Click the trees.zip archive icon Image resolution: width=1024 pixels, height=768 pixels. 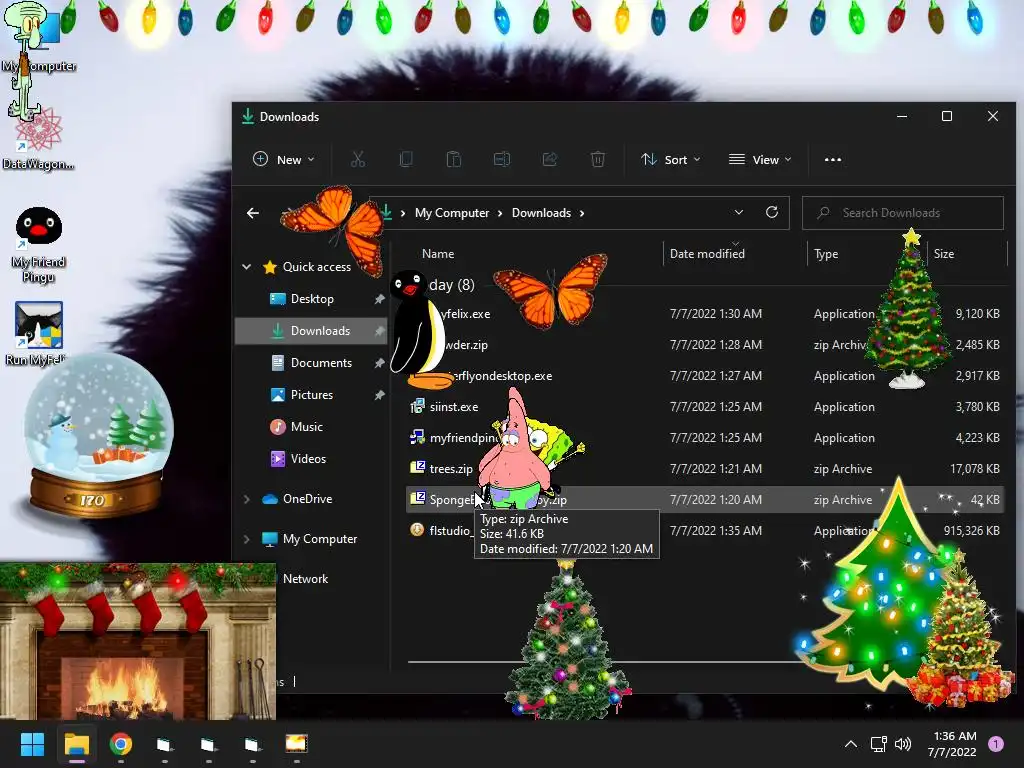coord(417,468)
